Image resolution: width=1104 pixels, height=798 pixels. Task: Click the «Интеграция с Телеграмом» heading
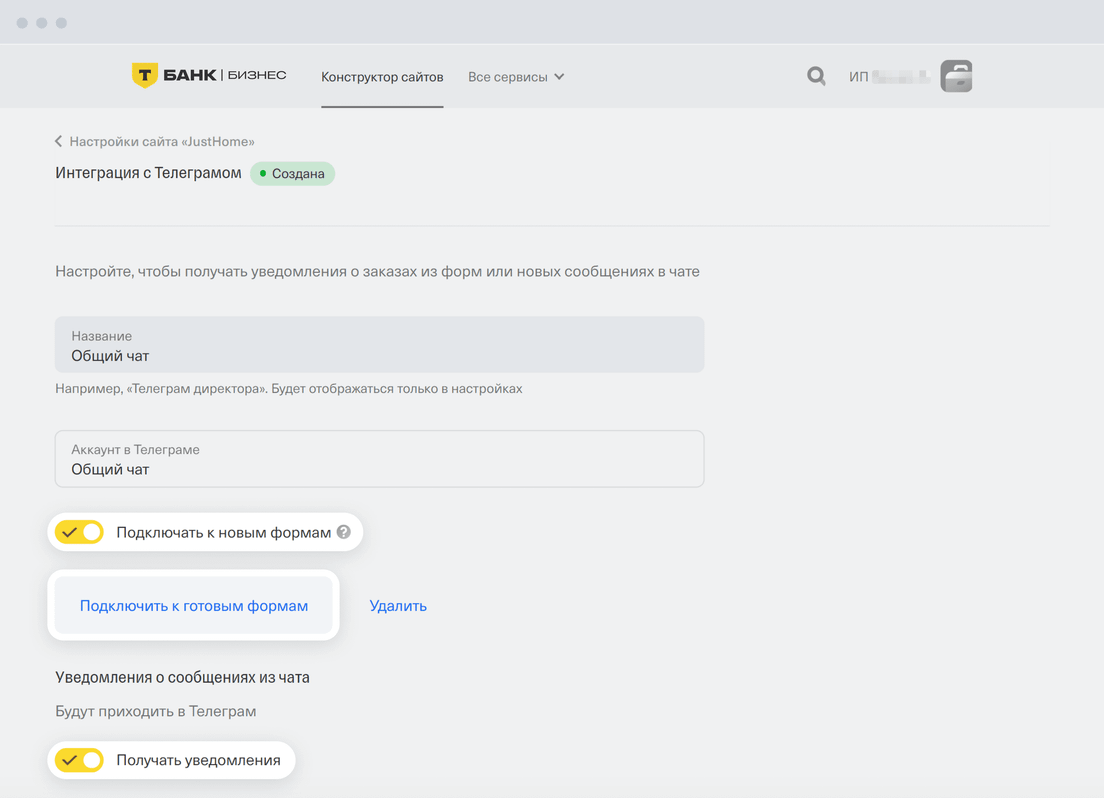tap(148, 173)
